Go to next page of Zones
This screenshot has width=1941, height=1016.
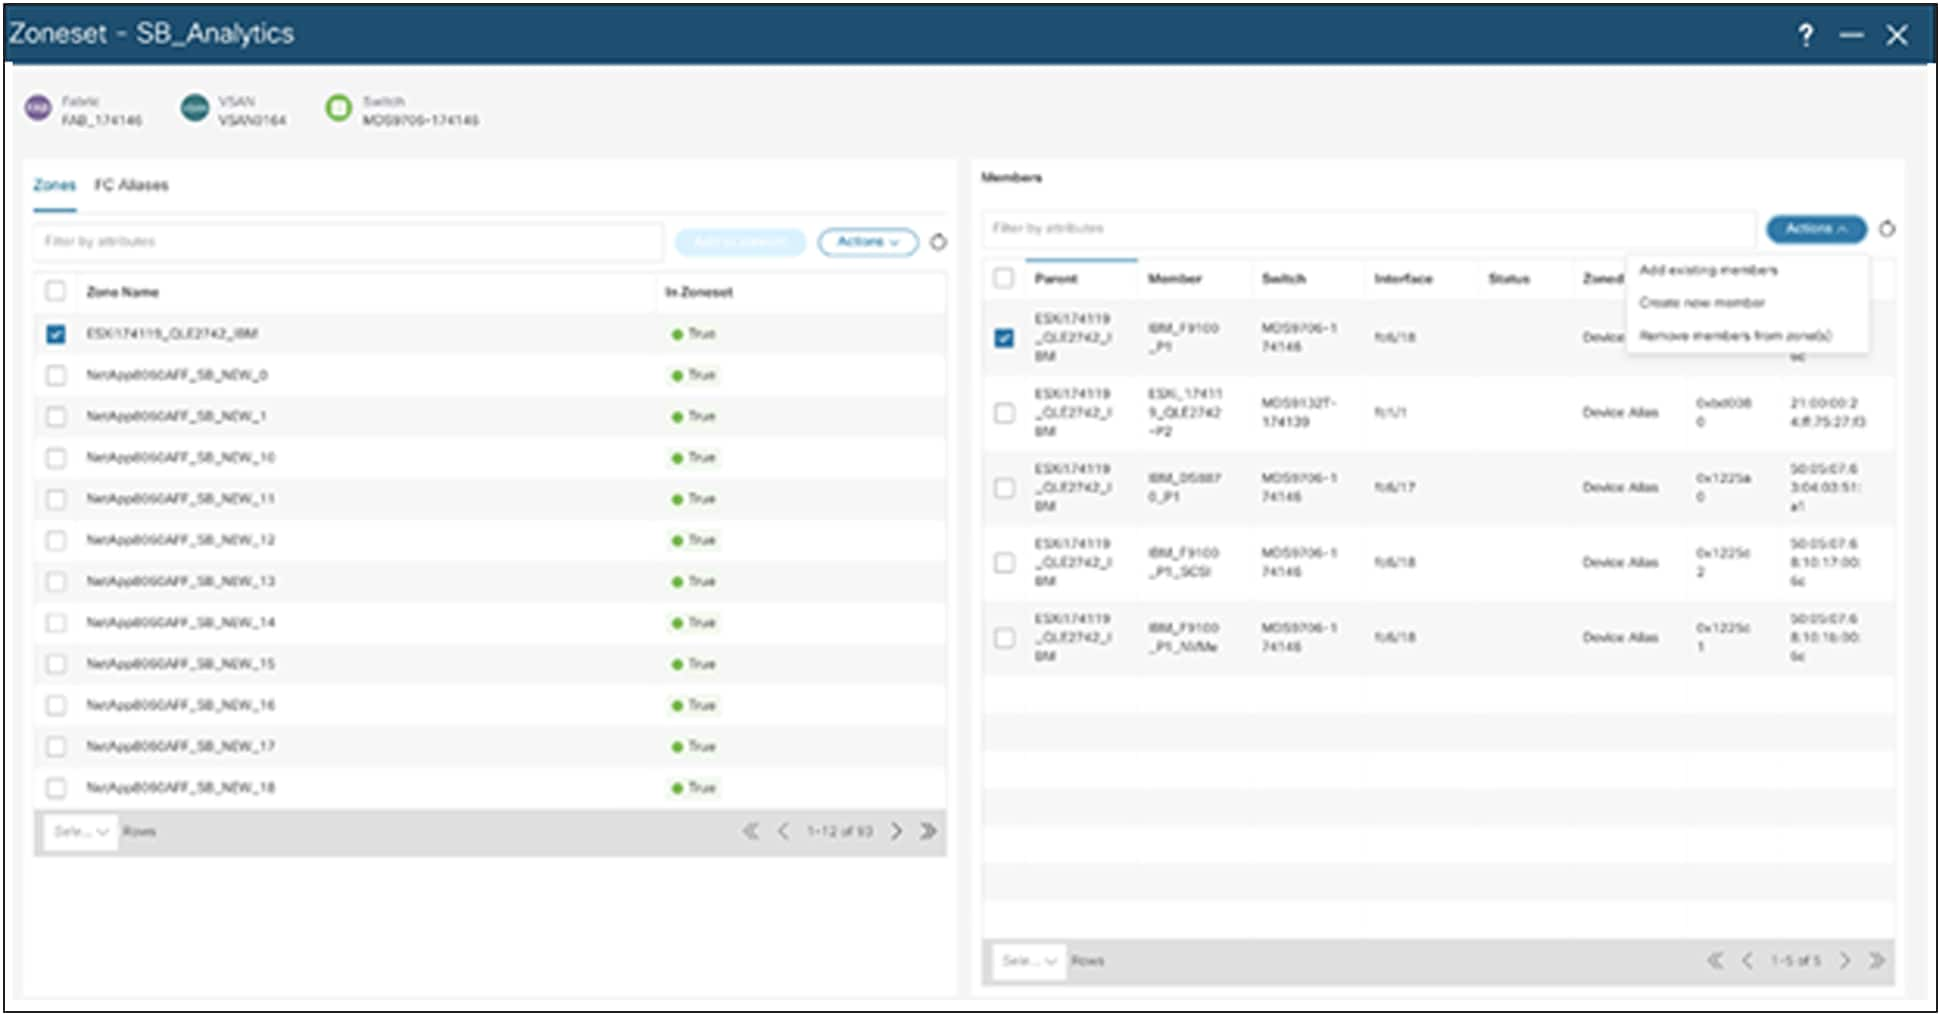(x=896, y=831)
